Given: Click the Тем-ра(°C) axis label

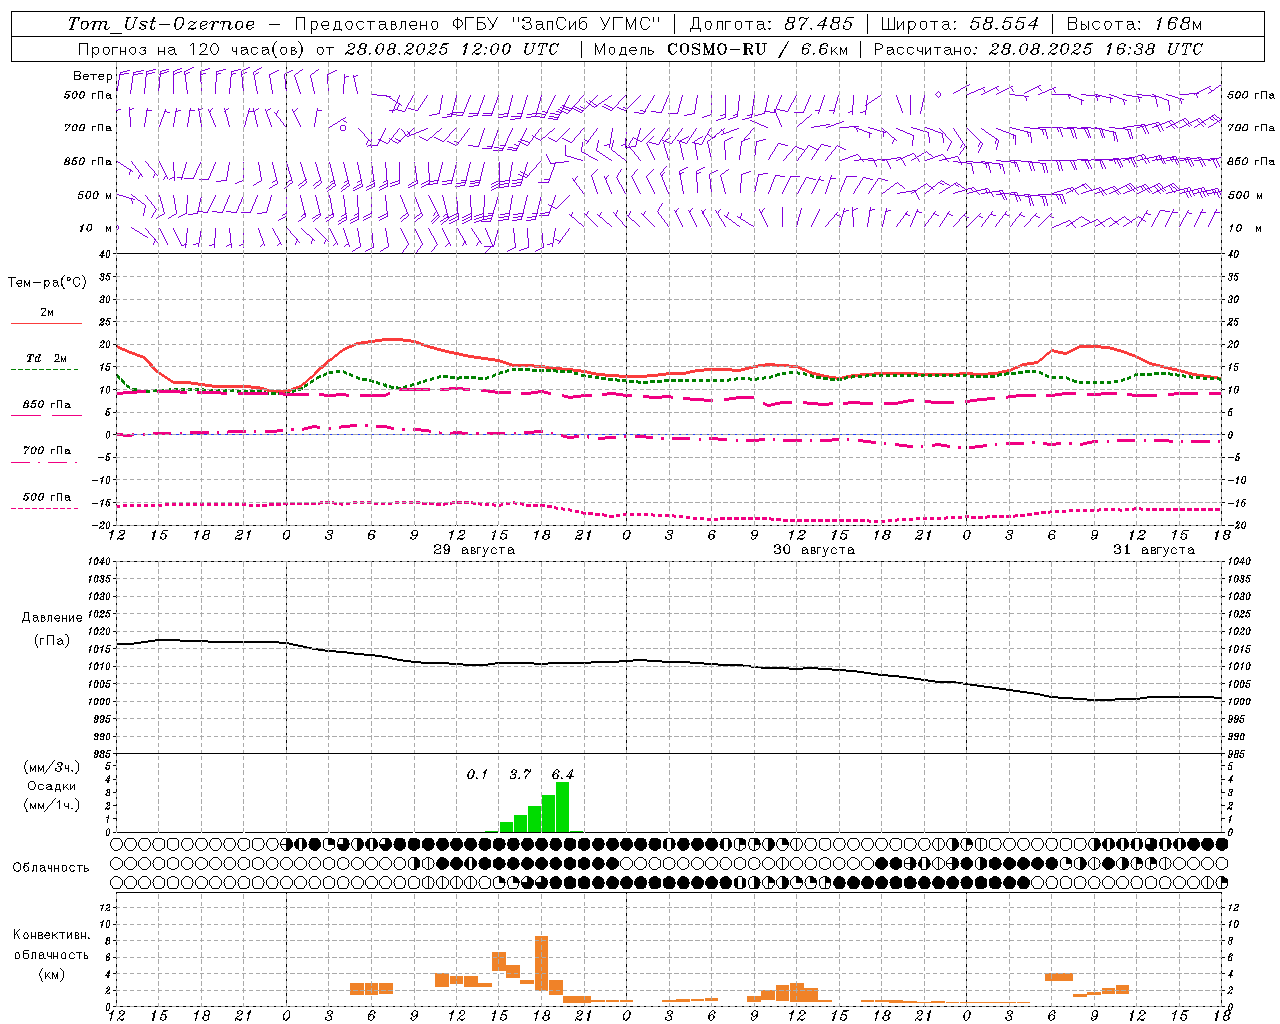Looking at the screenshot, I should point(47,282).
